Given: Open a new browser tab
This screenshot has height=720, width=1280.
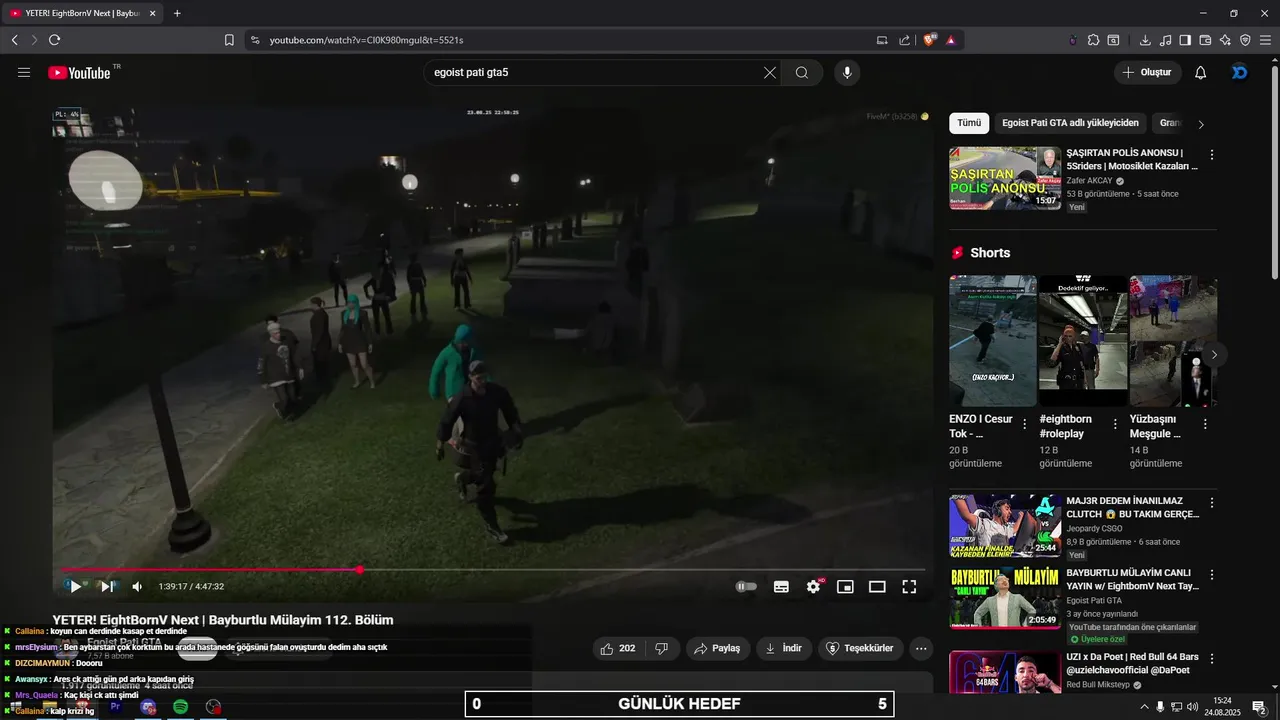Looking at the screenshot, I should 177,13.
